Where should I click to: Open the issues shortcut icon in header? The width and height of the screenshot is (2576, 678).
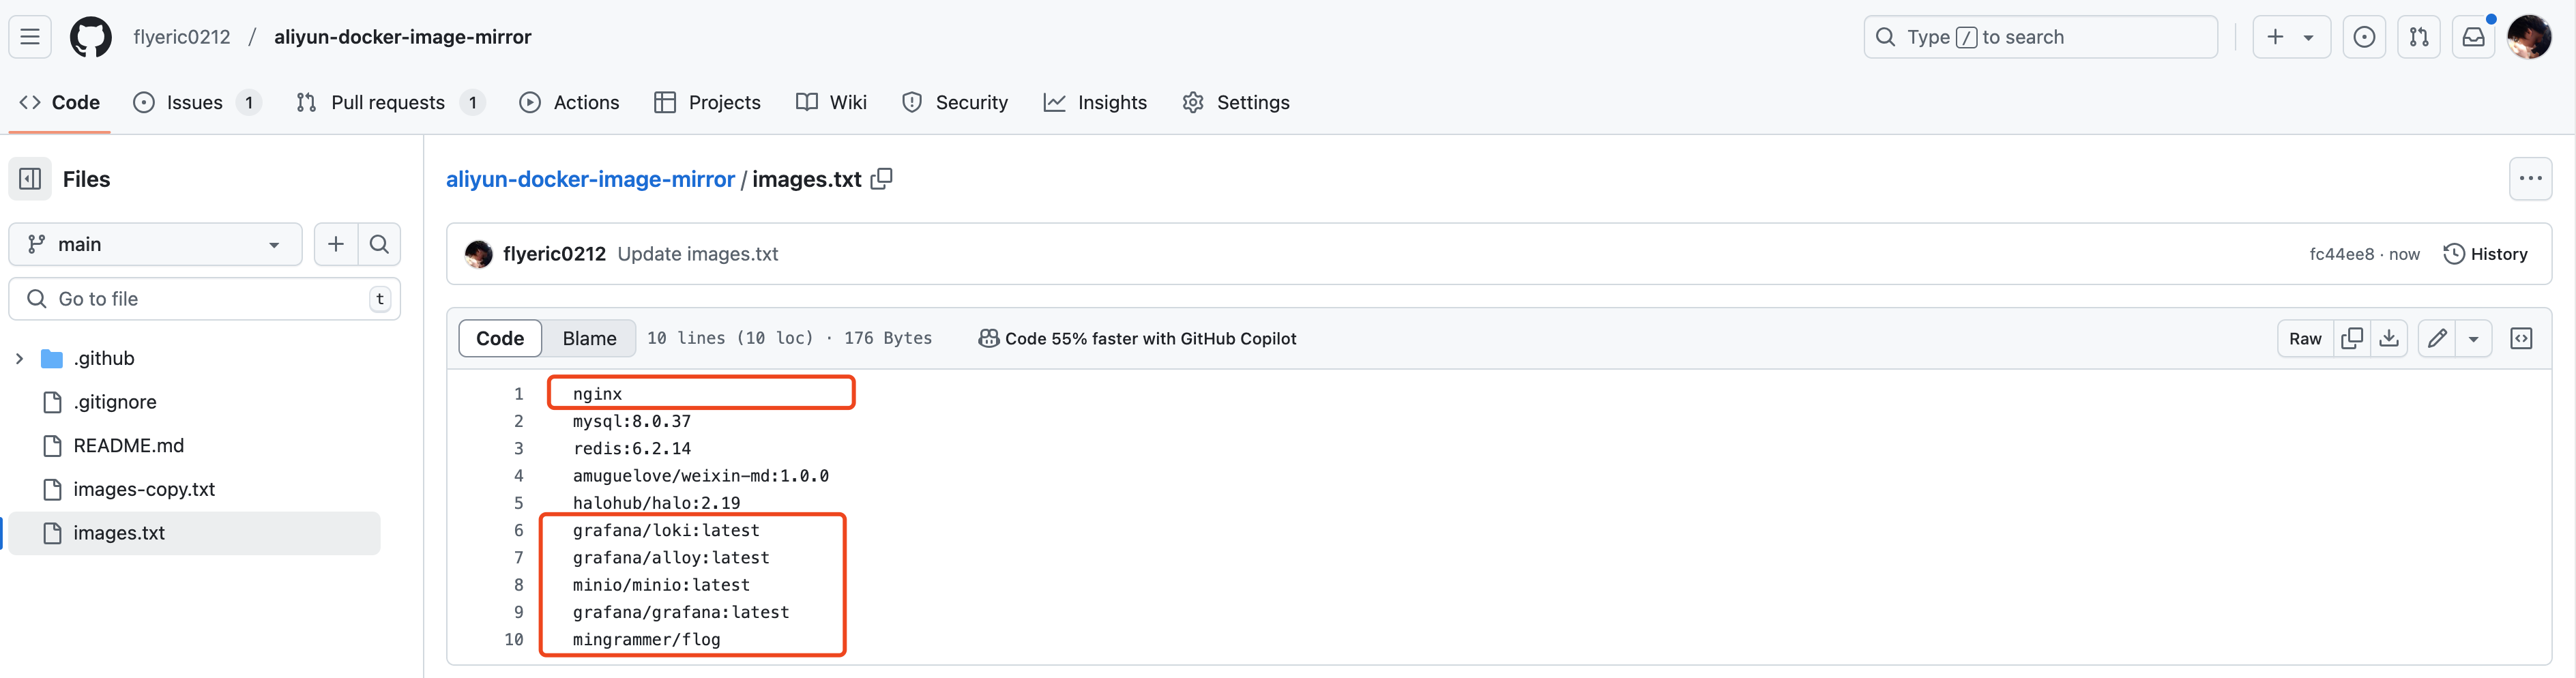(x=2365, y=37)
